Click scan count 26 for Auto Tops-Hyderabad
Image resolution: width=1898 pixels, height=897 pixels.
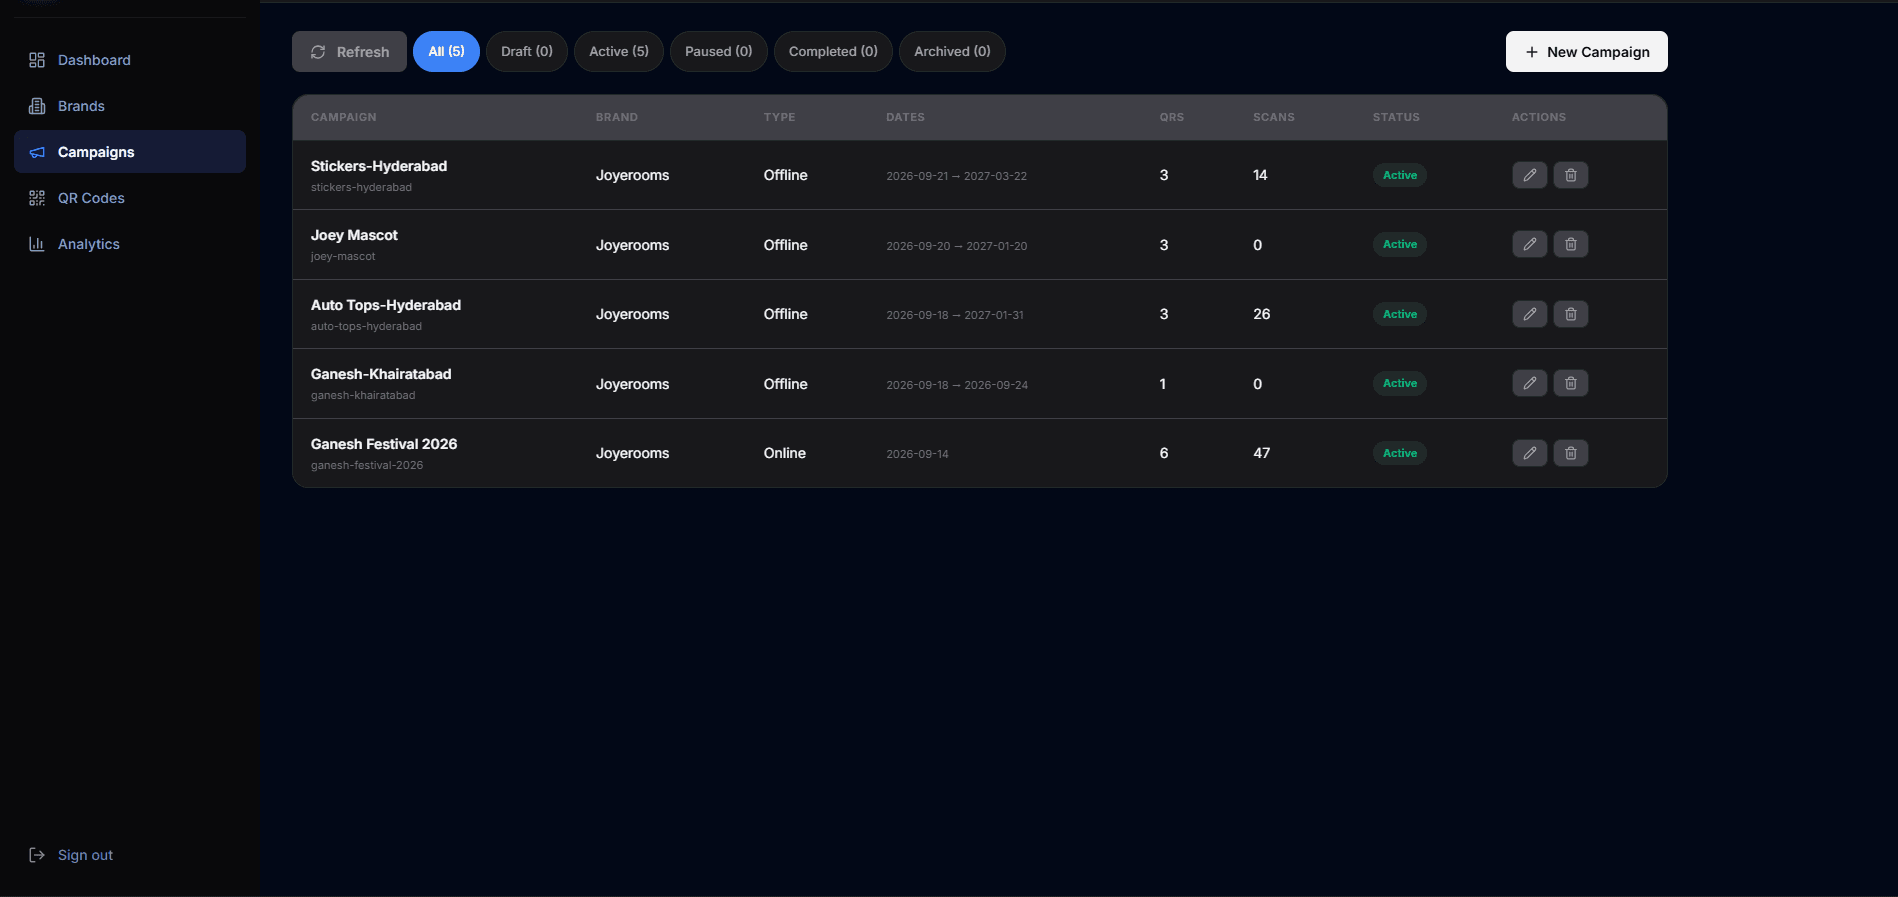(x=1262, y=314)
